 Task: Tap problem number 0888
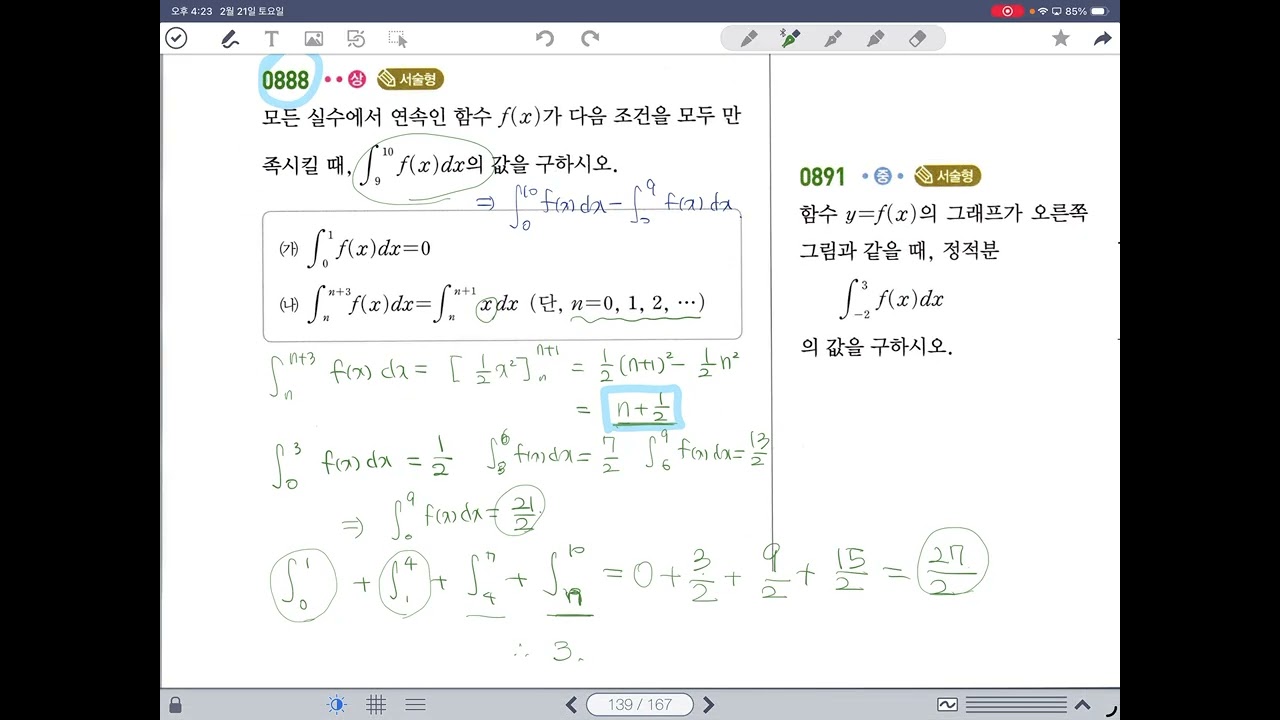point(285,80)
